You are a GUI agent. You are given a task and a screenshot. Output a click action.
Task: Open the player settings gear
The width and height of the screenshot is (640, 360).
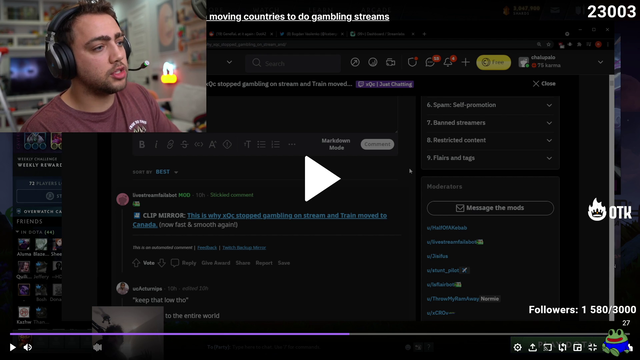pos(518,347)
